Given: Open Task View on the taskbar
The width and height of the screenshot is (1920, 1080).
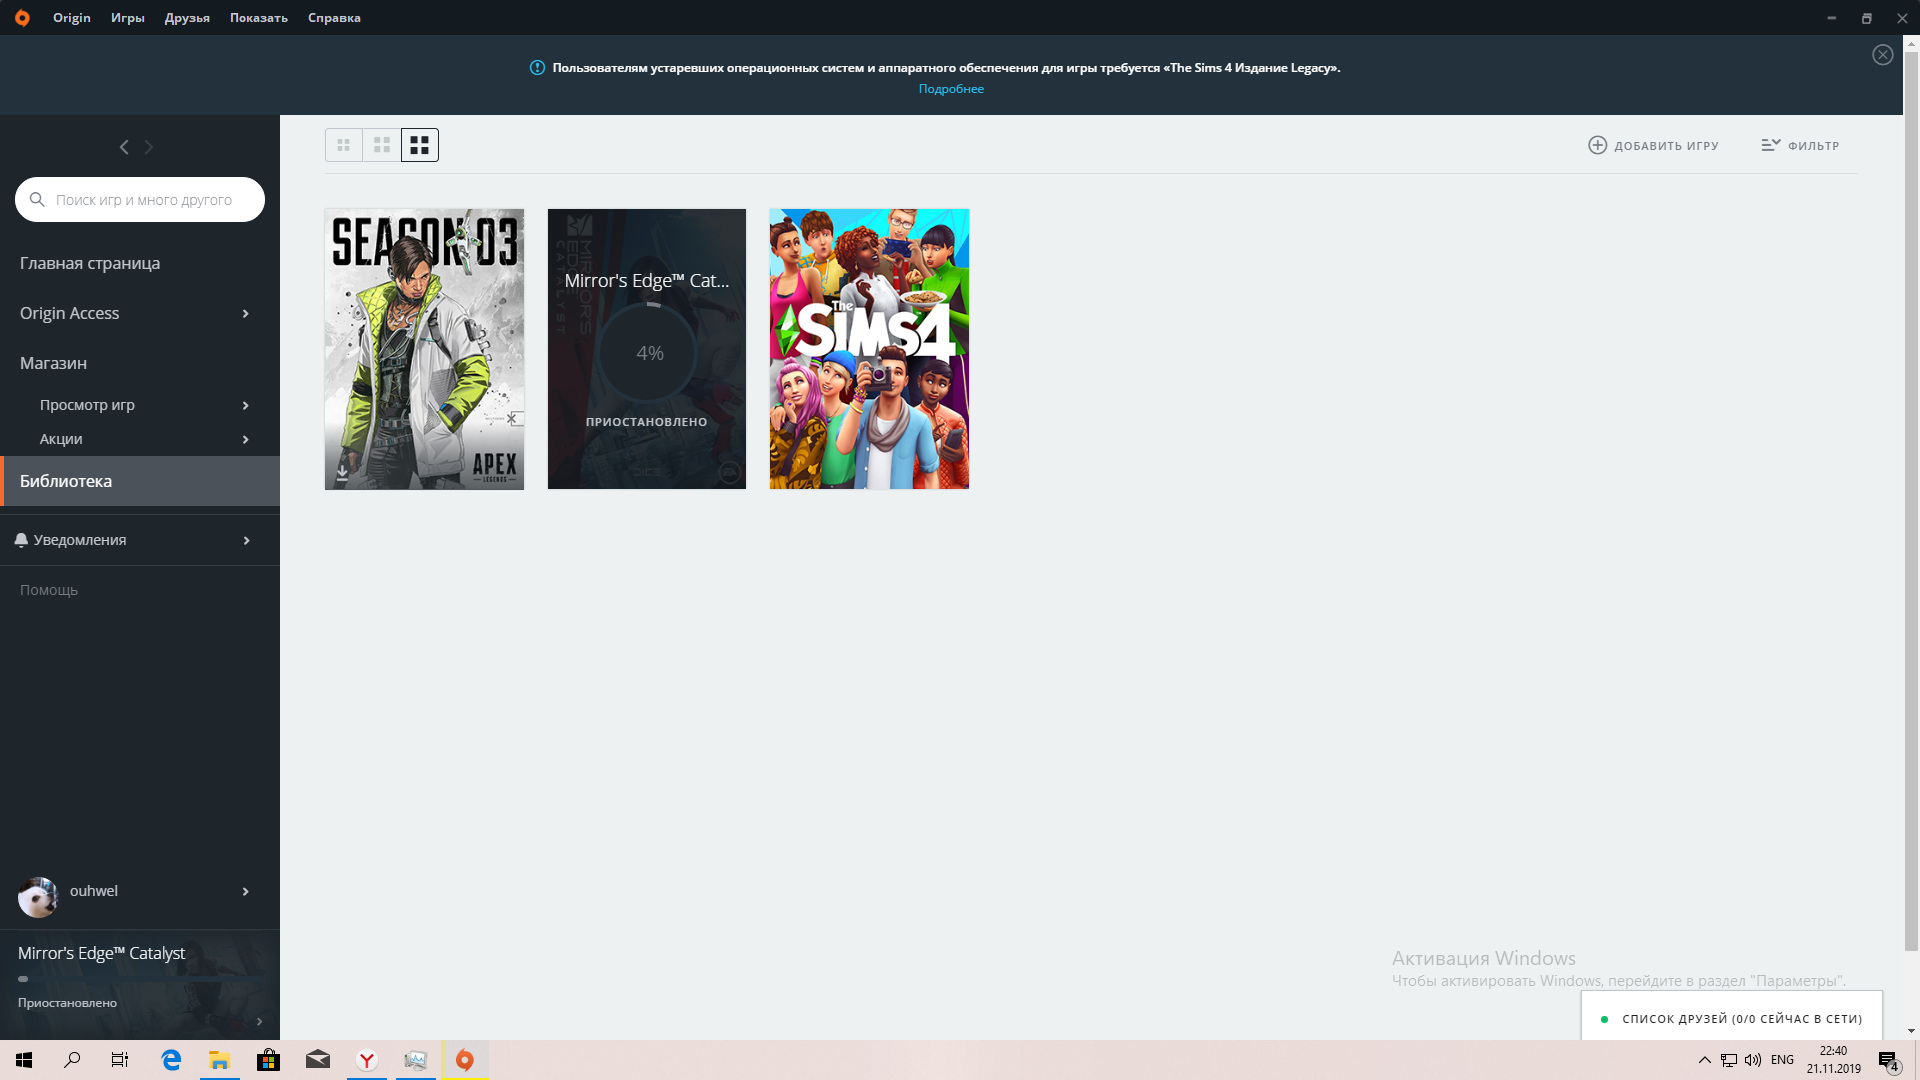Looking at the screenshot, I should click(120, 1060).
